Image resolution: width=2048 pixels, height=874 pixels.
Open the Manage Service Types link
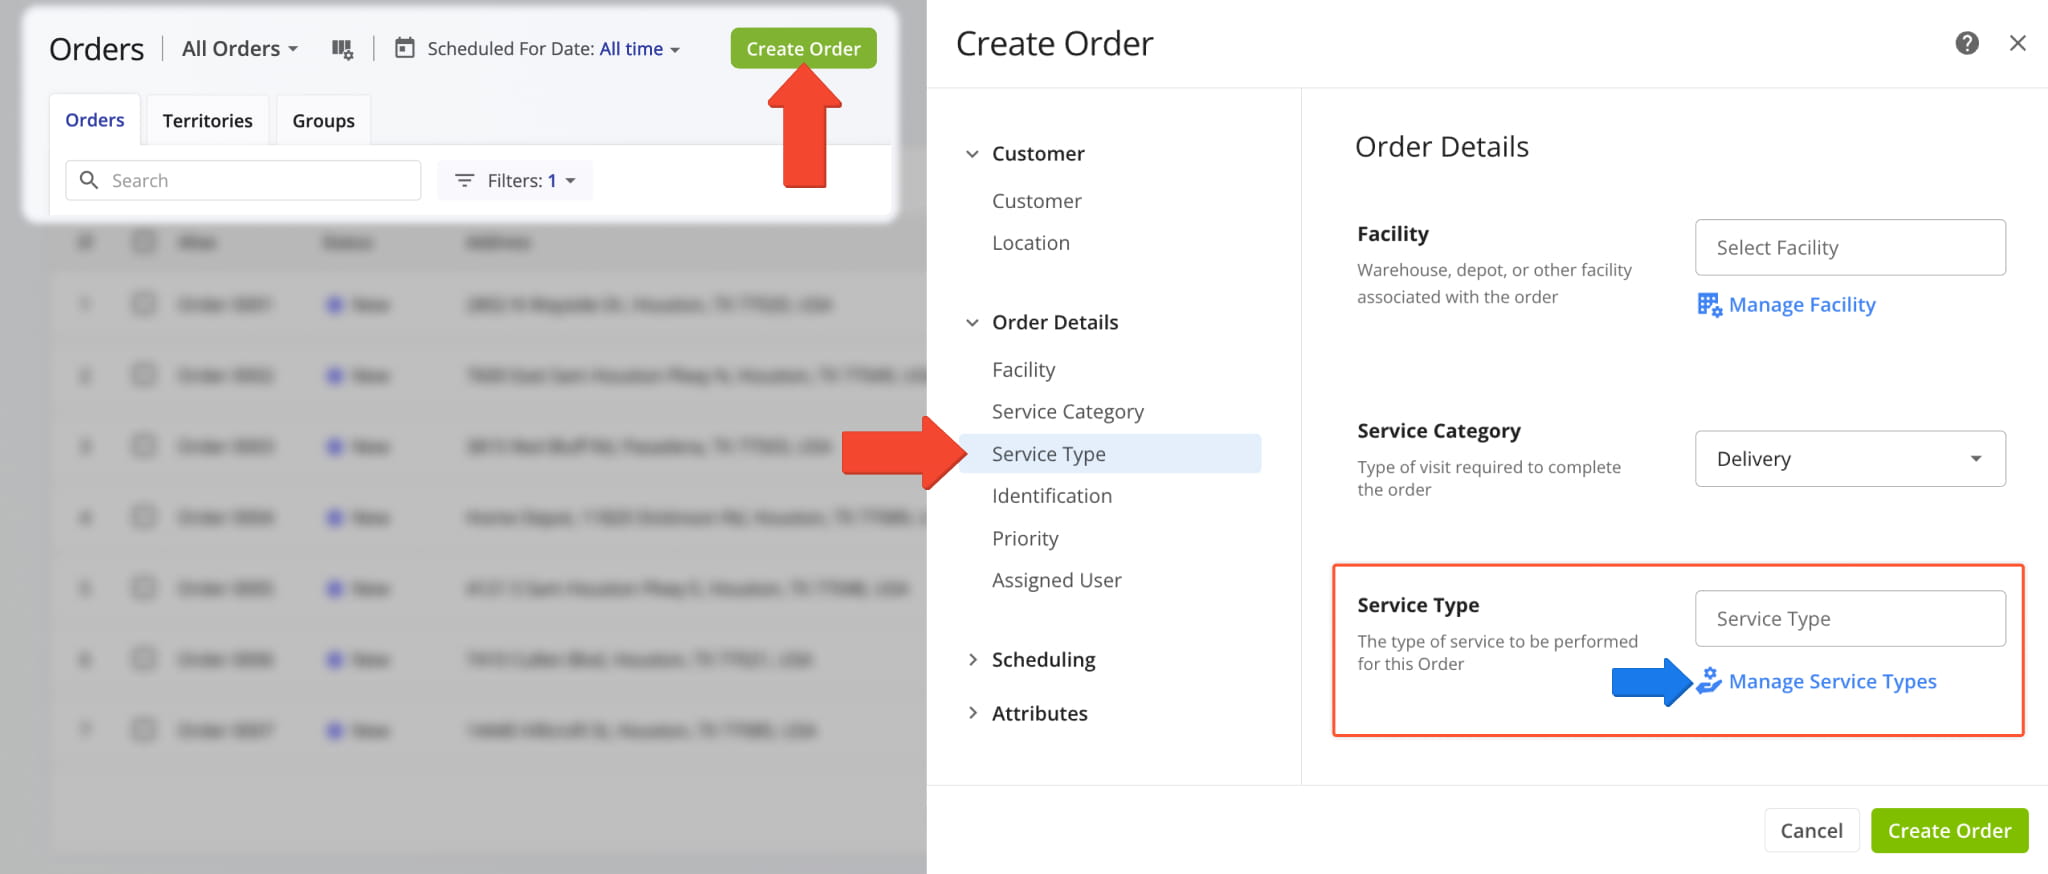pyautogui.click(x=1832, y=682)
